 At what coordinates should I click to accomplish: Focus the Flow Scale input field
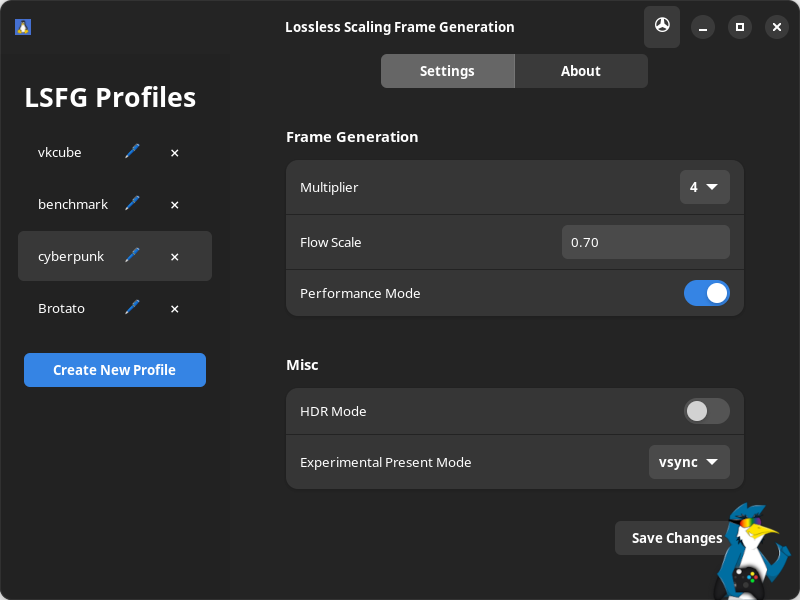click(645, 242)
